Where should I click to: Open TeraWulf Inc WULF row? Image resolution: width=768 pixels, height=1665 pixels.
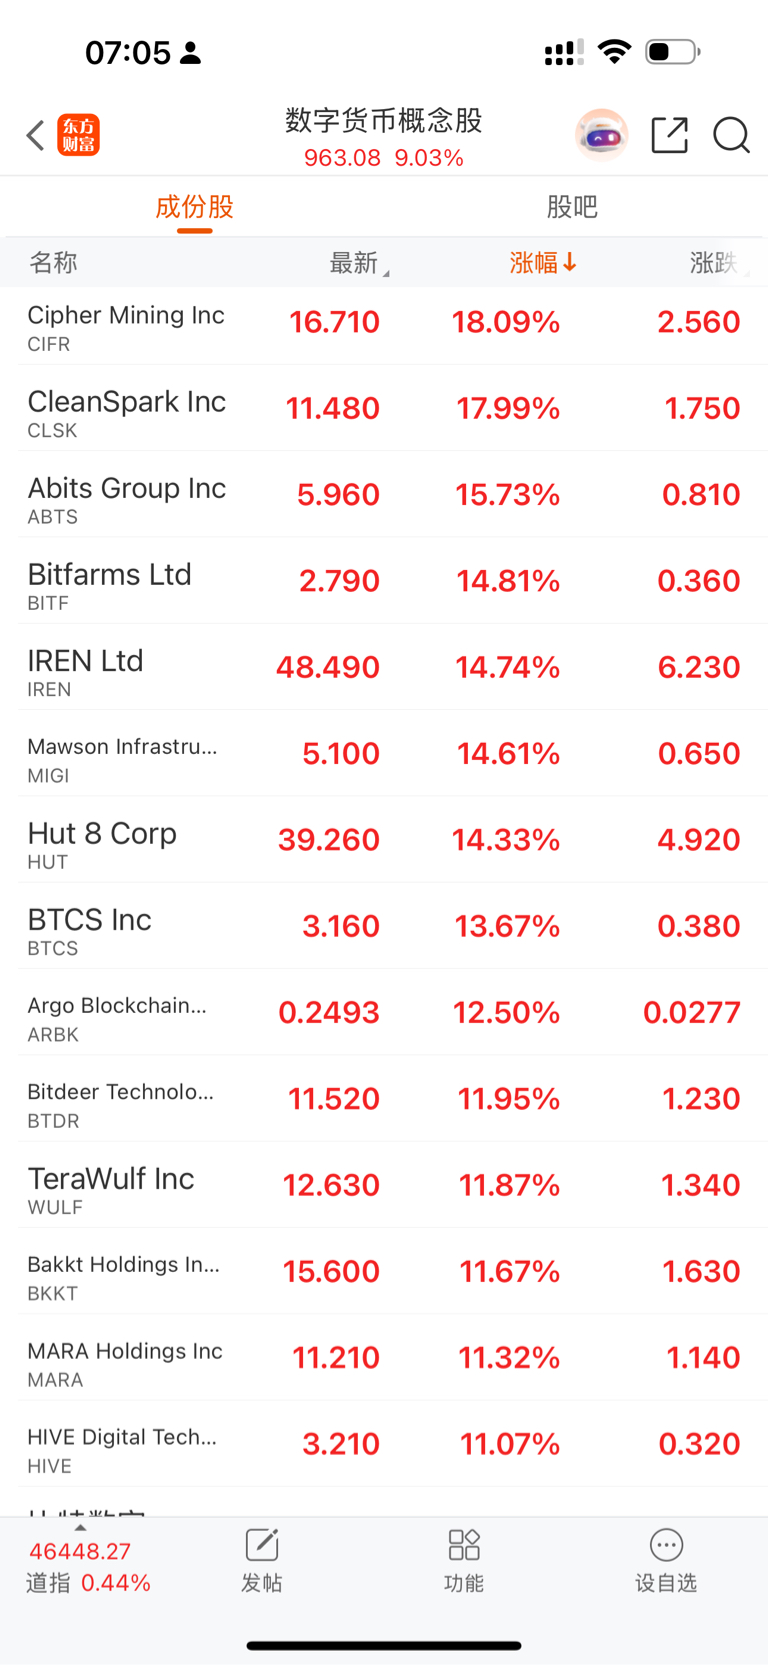click(384, 1185)
